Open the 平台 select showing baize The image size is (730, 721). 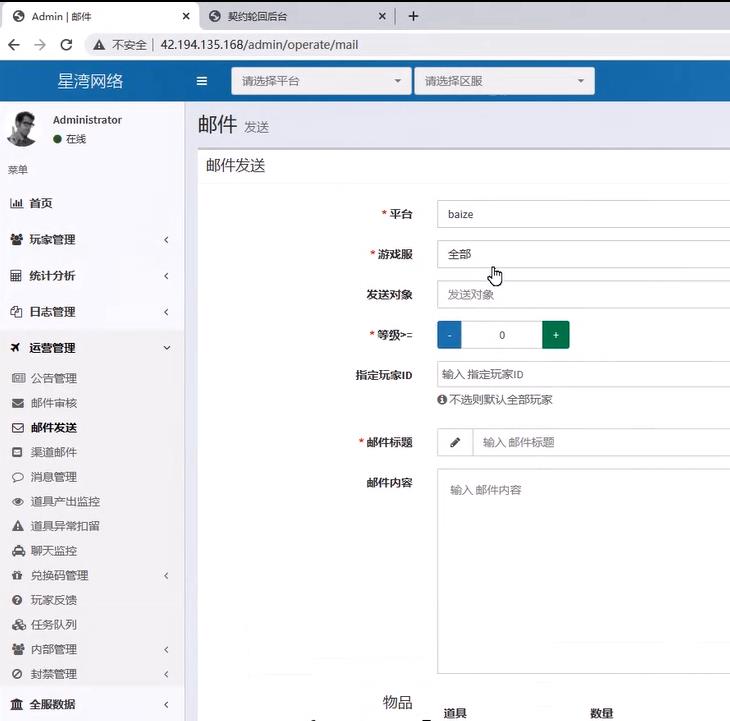pyautogui.click(x=583, y=214)
